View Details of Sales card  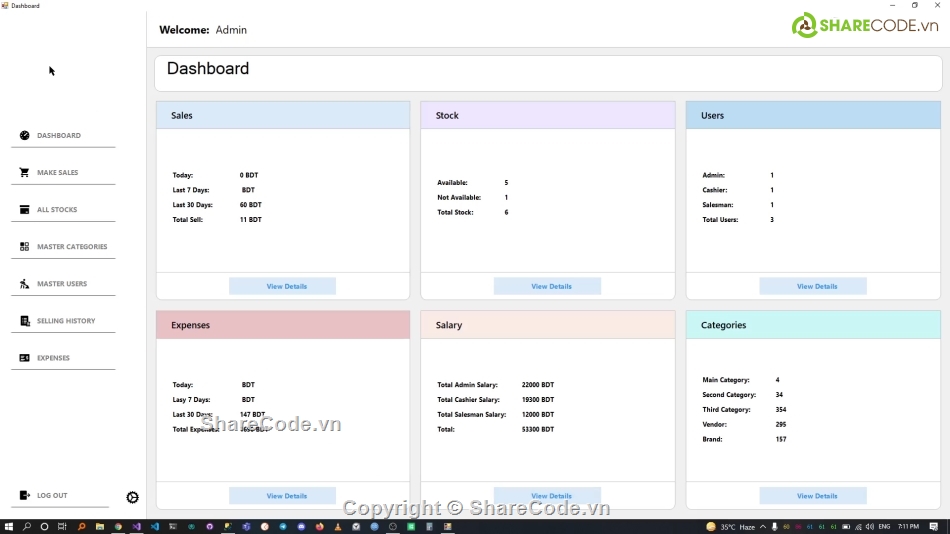tap(282, 286)
